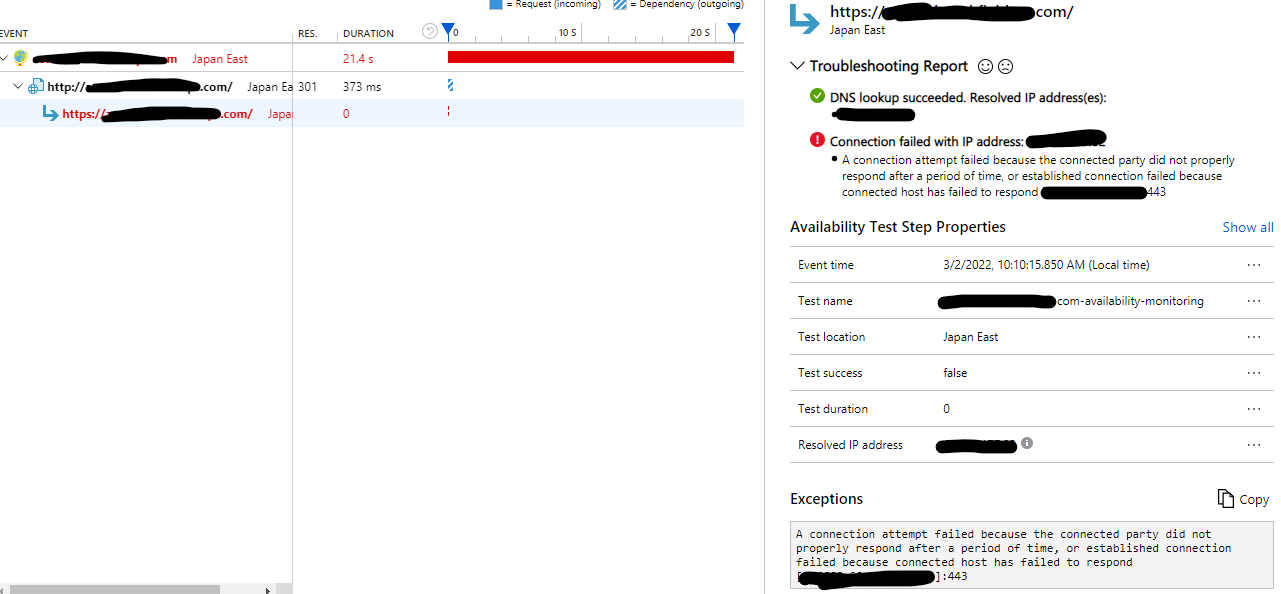Click the frown face feedback icon
Viewport: 1281px width, 594px height.
pos(1006,66)
